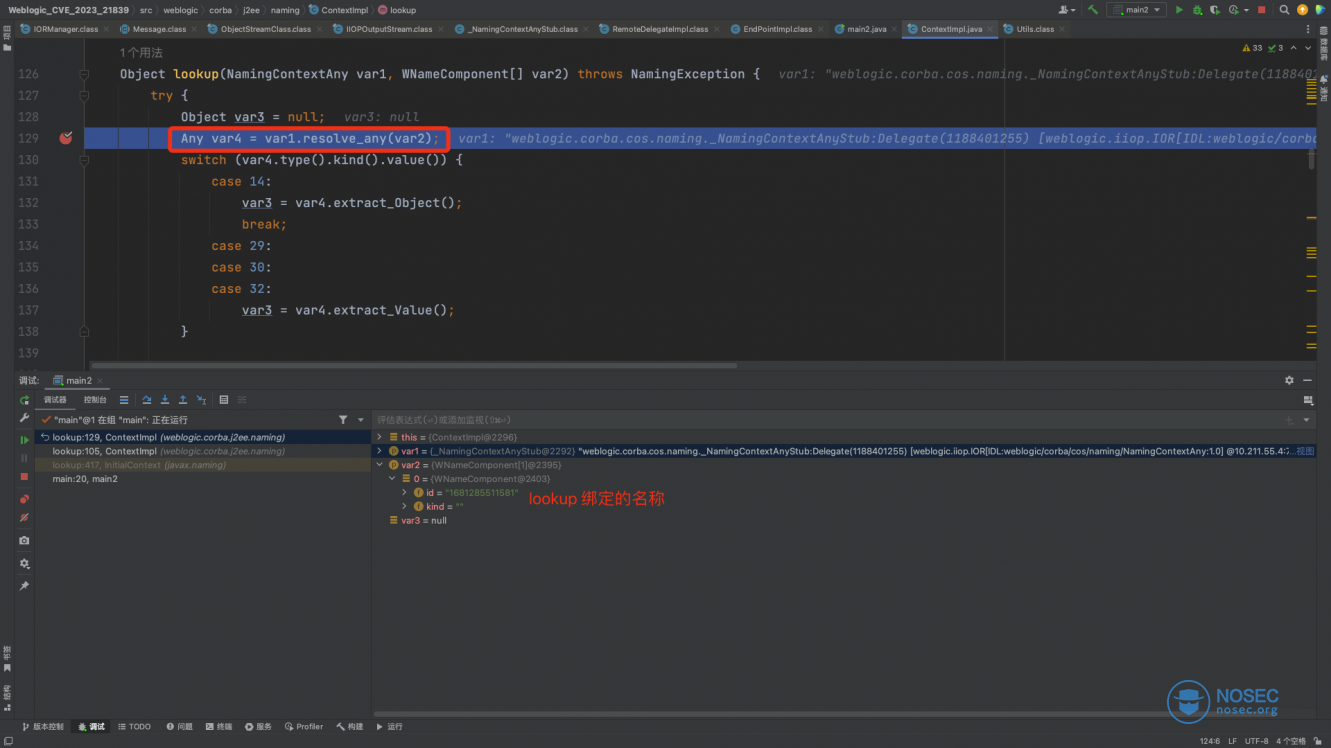
Task: Click the orange update arrow icon
Action: click(x=1303, y=10)
